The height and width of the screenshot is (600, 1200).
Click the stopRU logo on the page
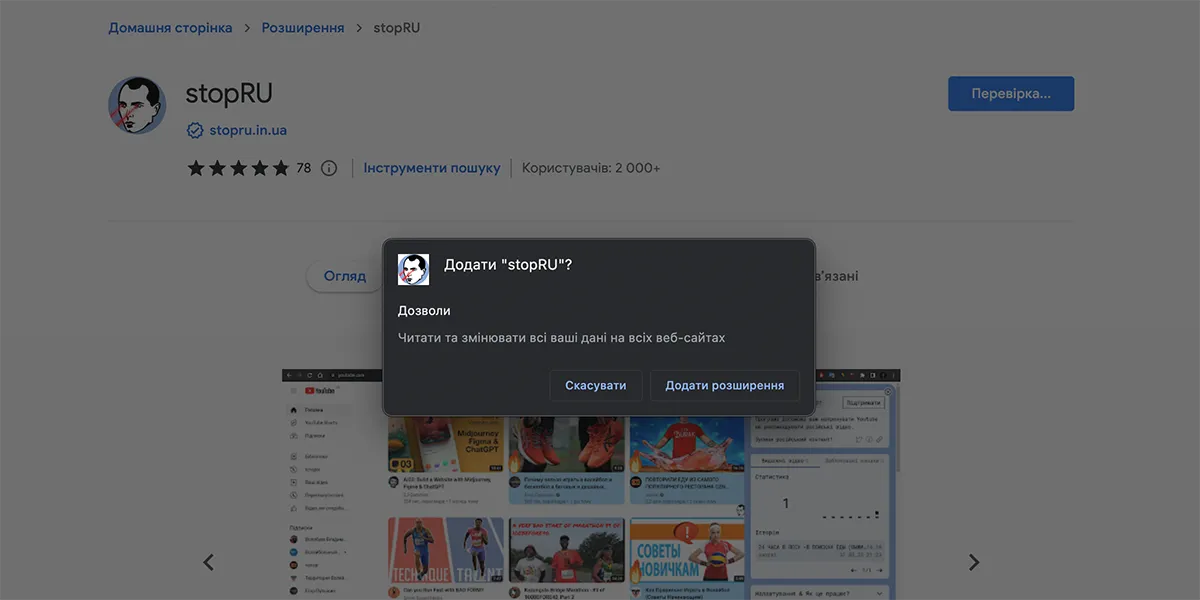[137, 105]
